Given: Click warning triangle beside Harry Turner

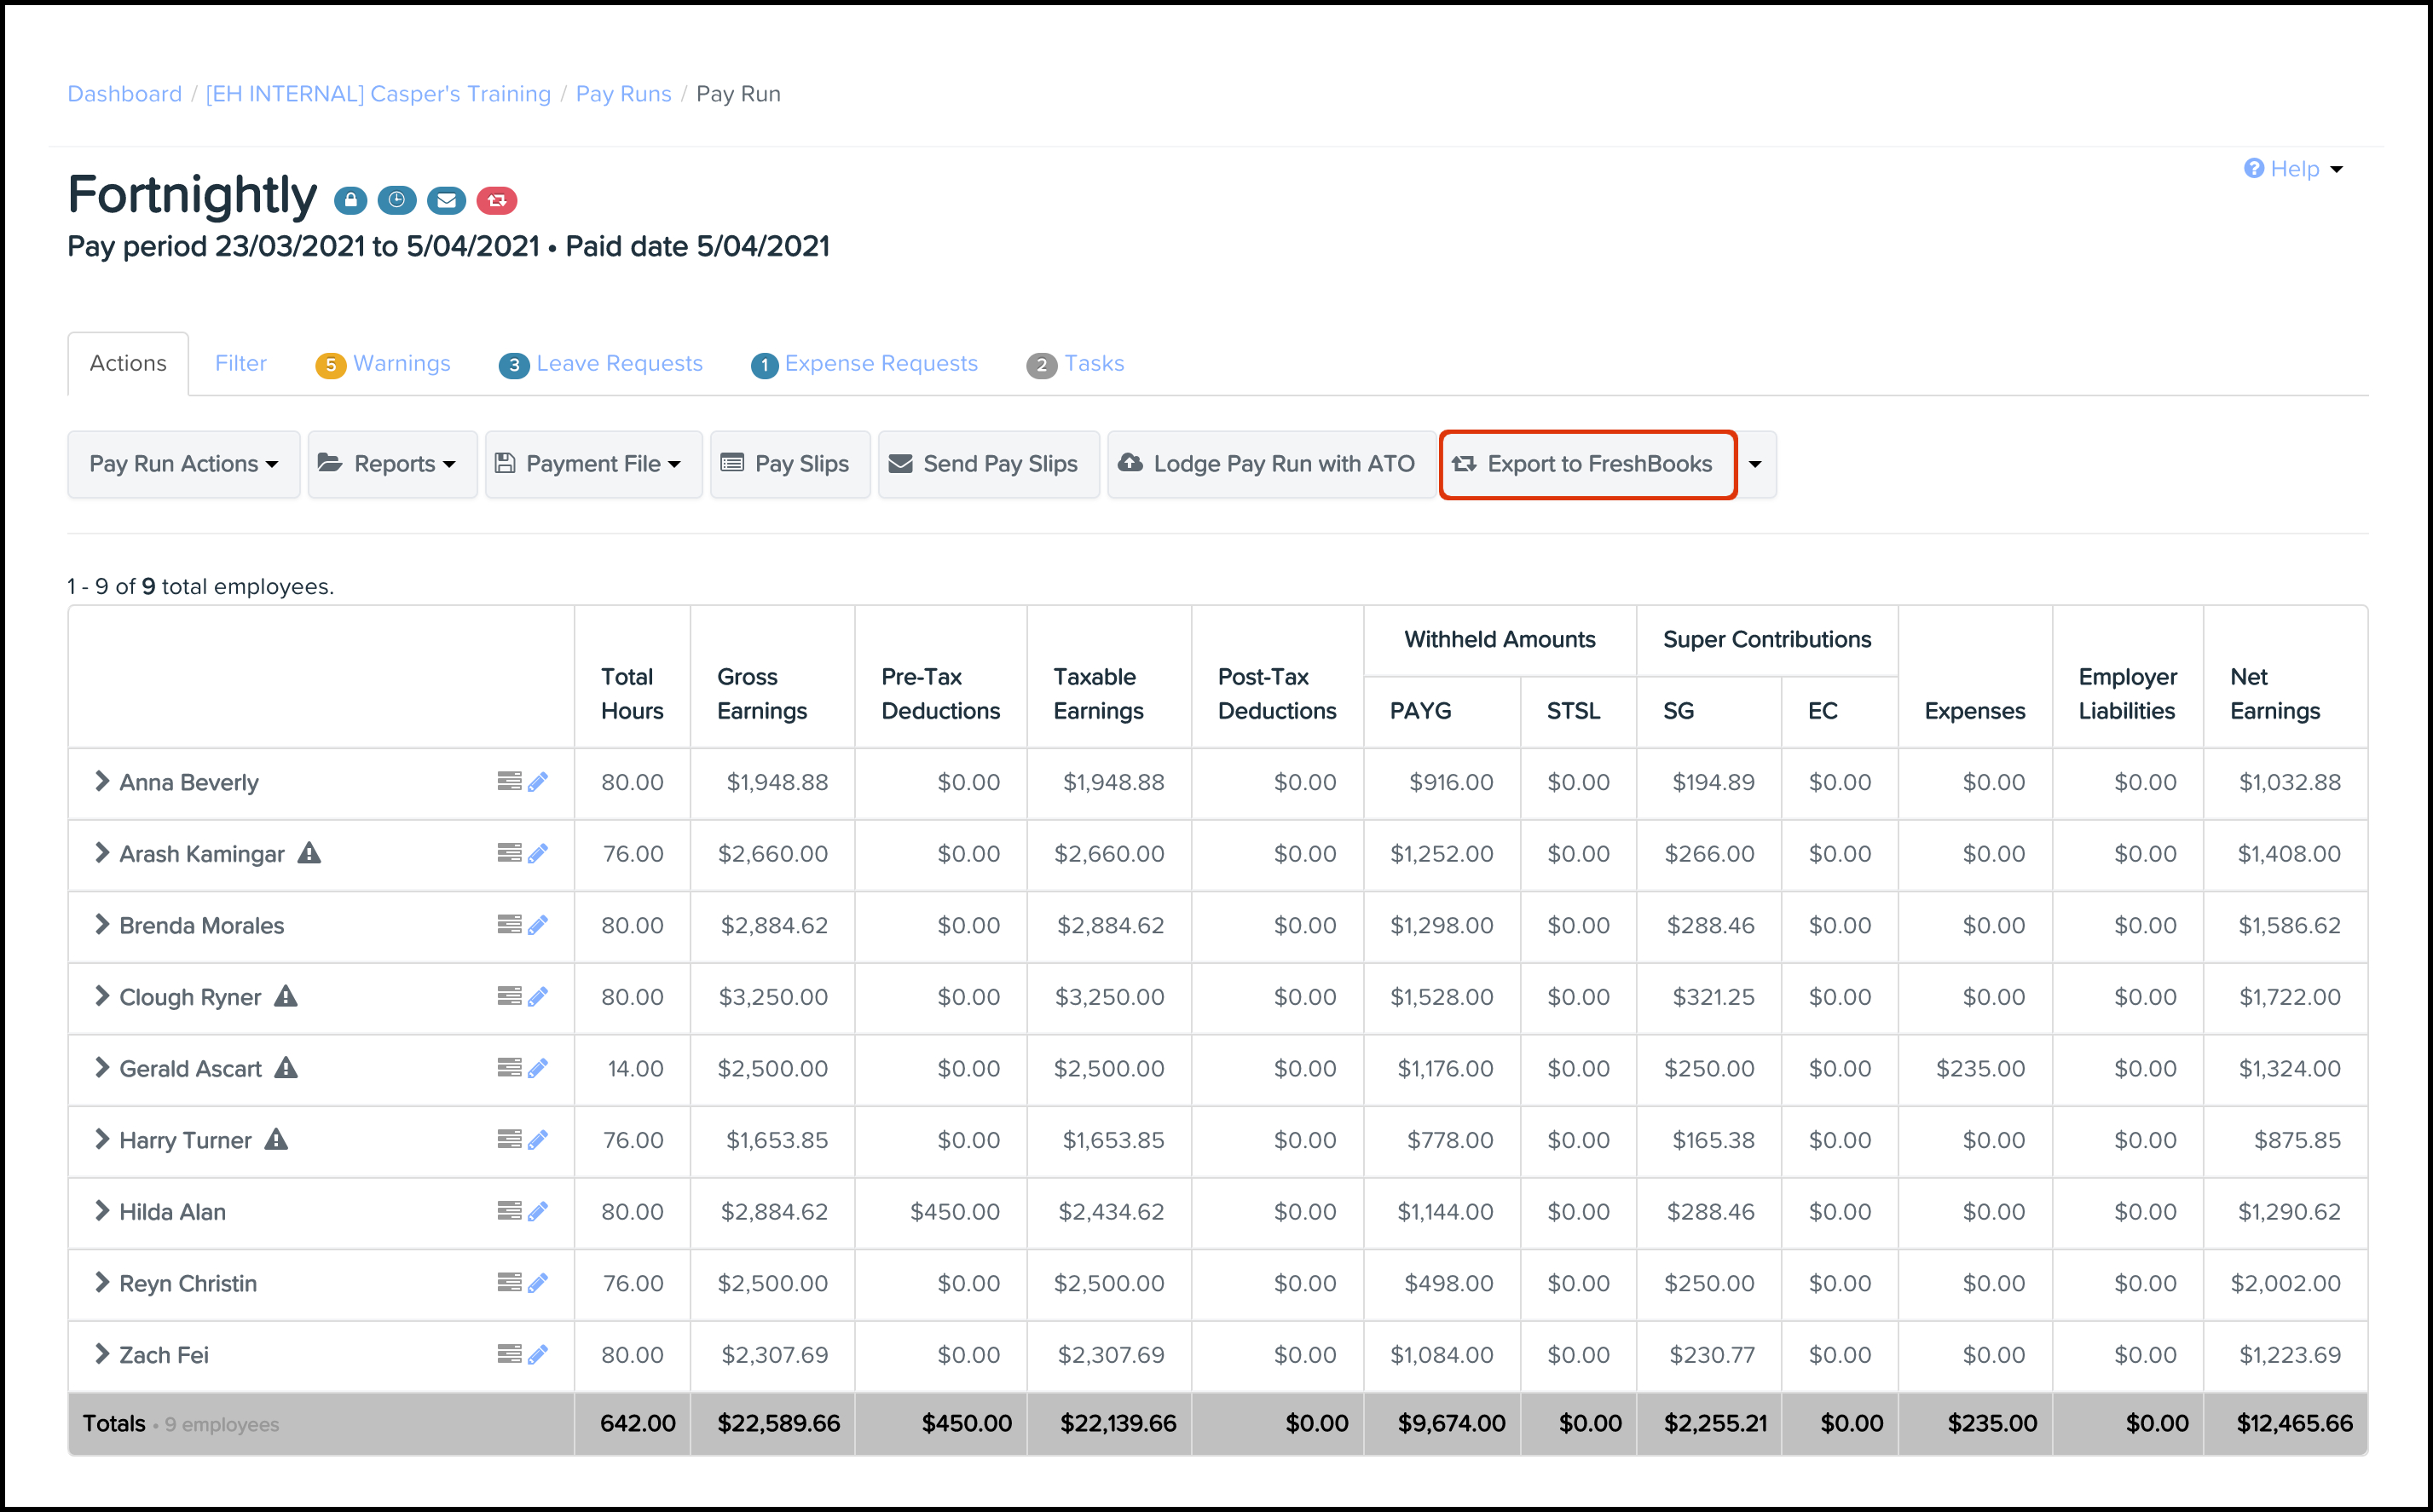Looking at the screenshot, I should pyautogui.click(x=276, y=1140).
